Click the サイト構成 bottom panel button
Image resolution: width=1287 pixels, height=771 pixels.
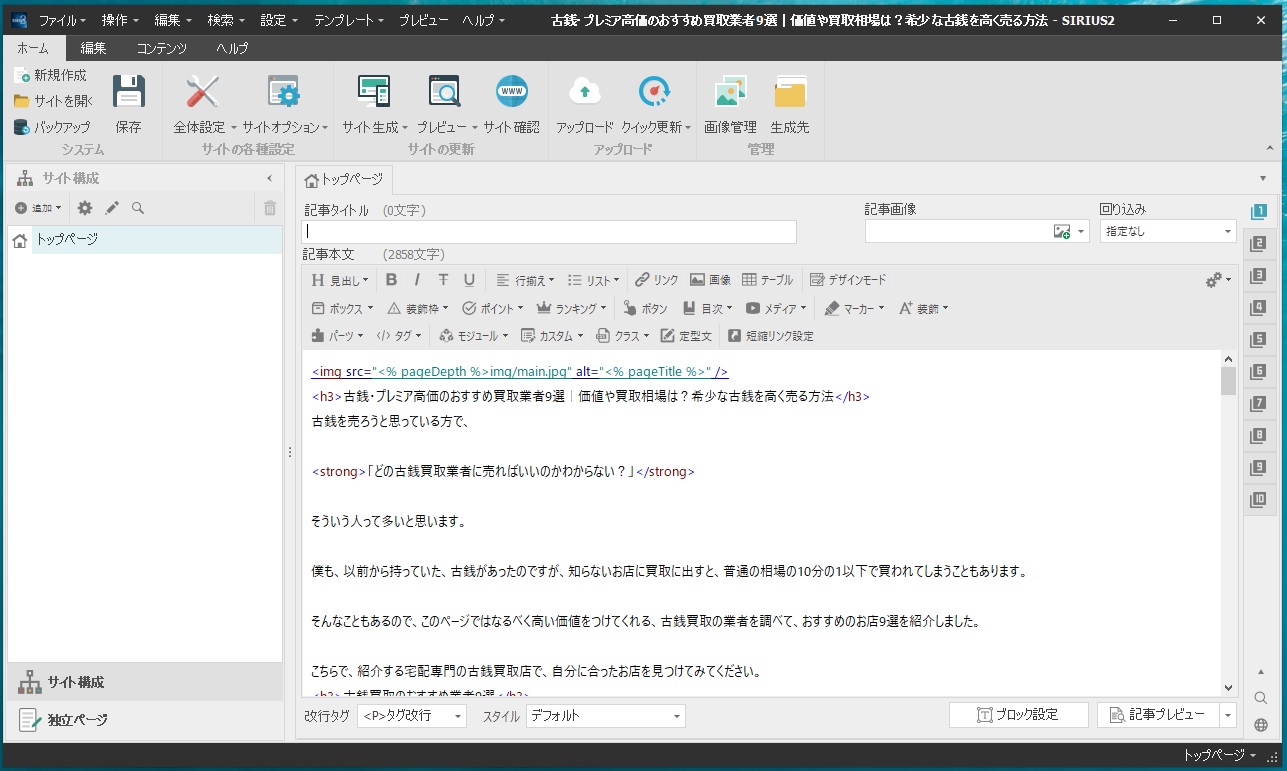point(145,682)
